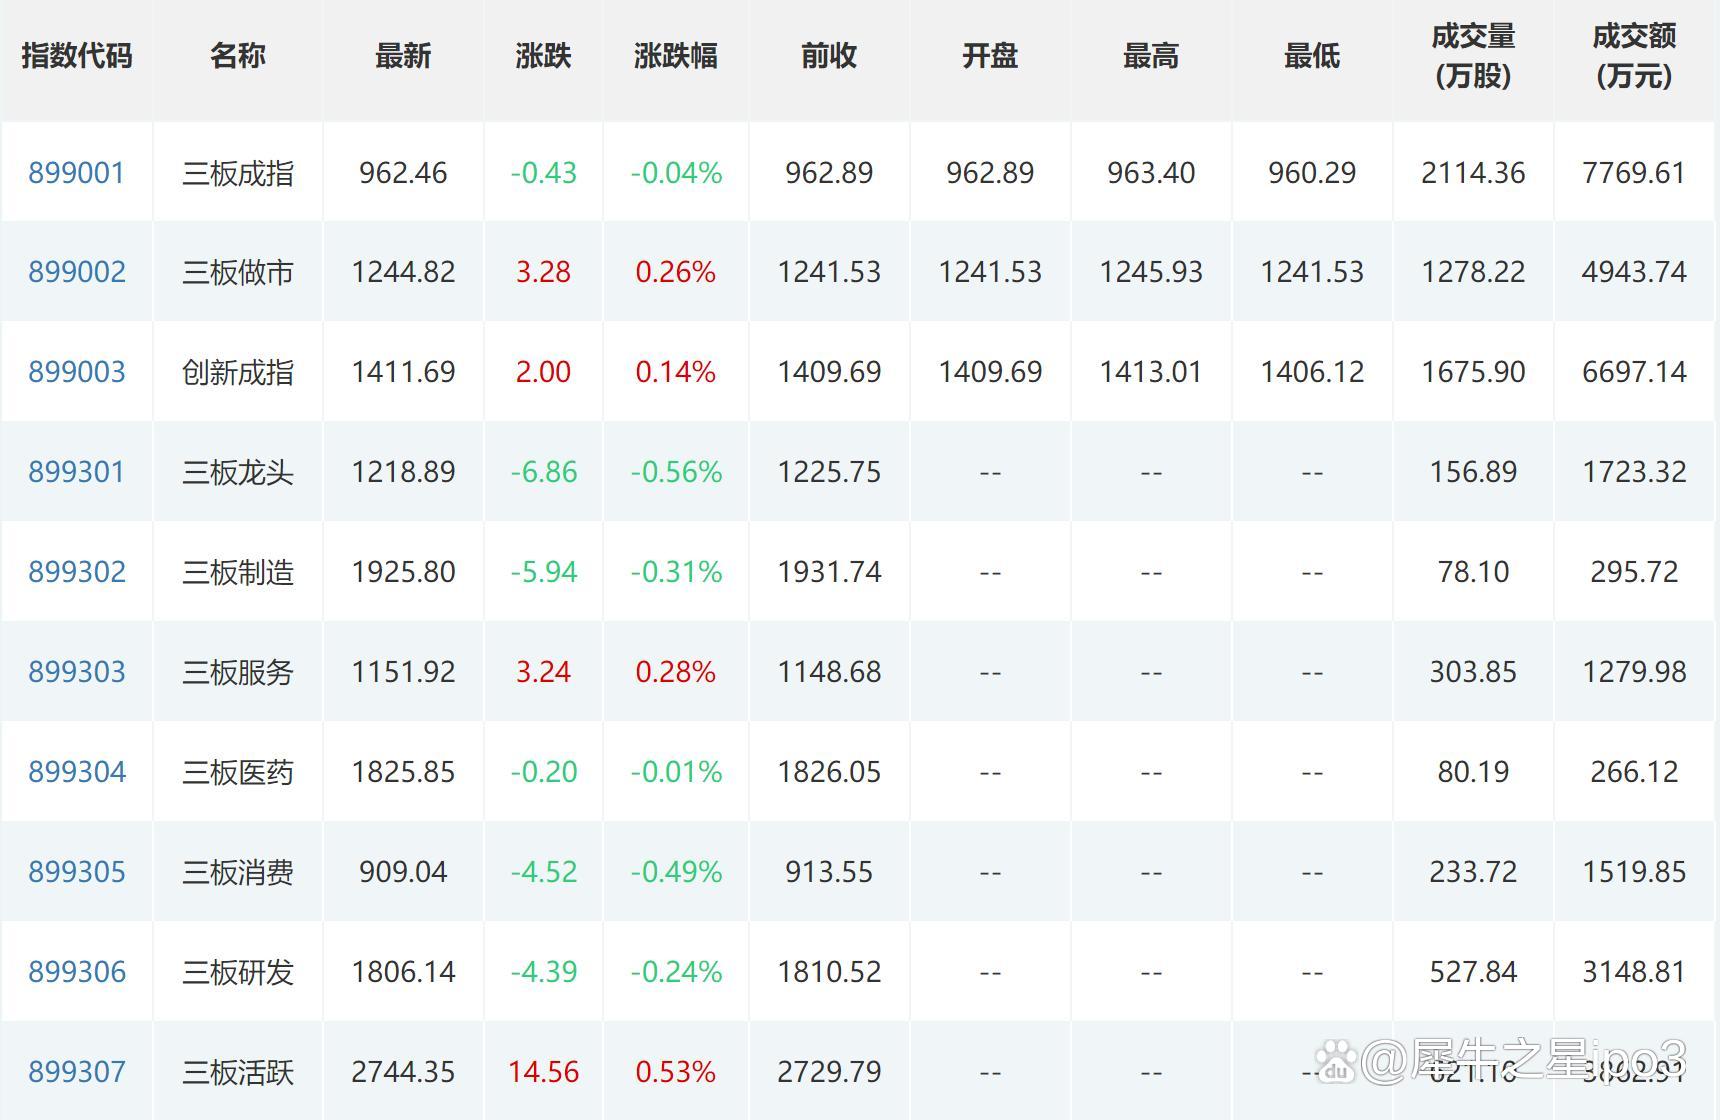Open index 899302 三板制造 link
1720x1120 pixels.
pyautogui.click(x=76, y=571)
